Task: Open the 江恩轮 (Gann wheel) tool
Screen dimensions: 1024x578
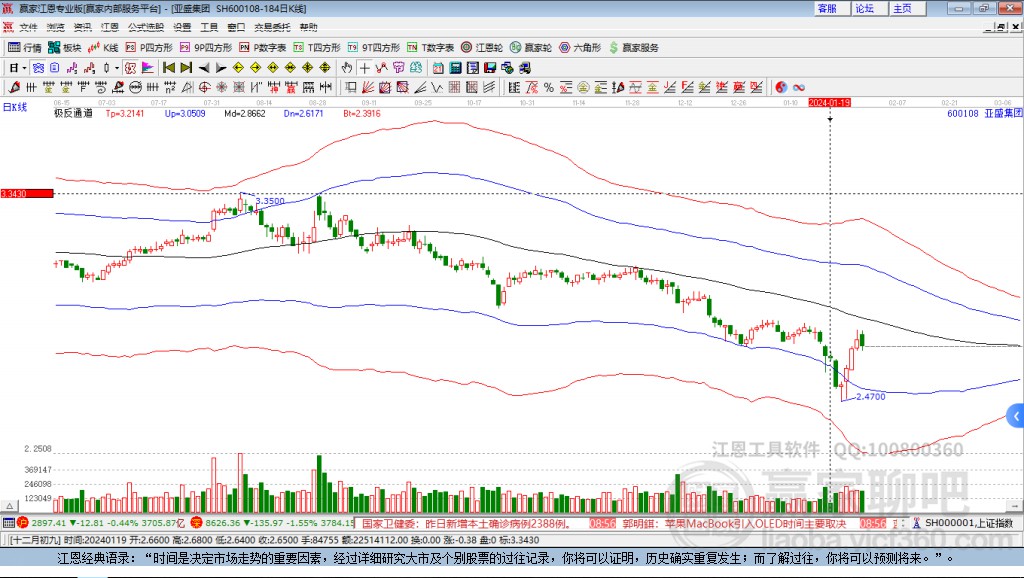Action: tap(482, 48)
